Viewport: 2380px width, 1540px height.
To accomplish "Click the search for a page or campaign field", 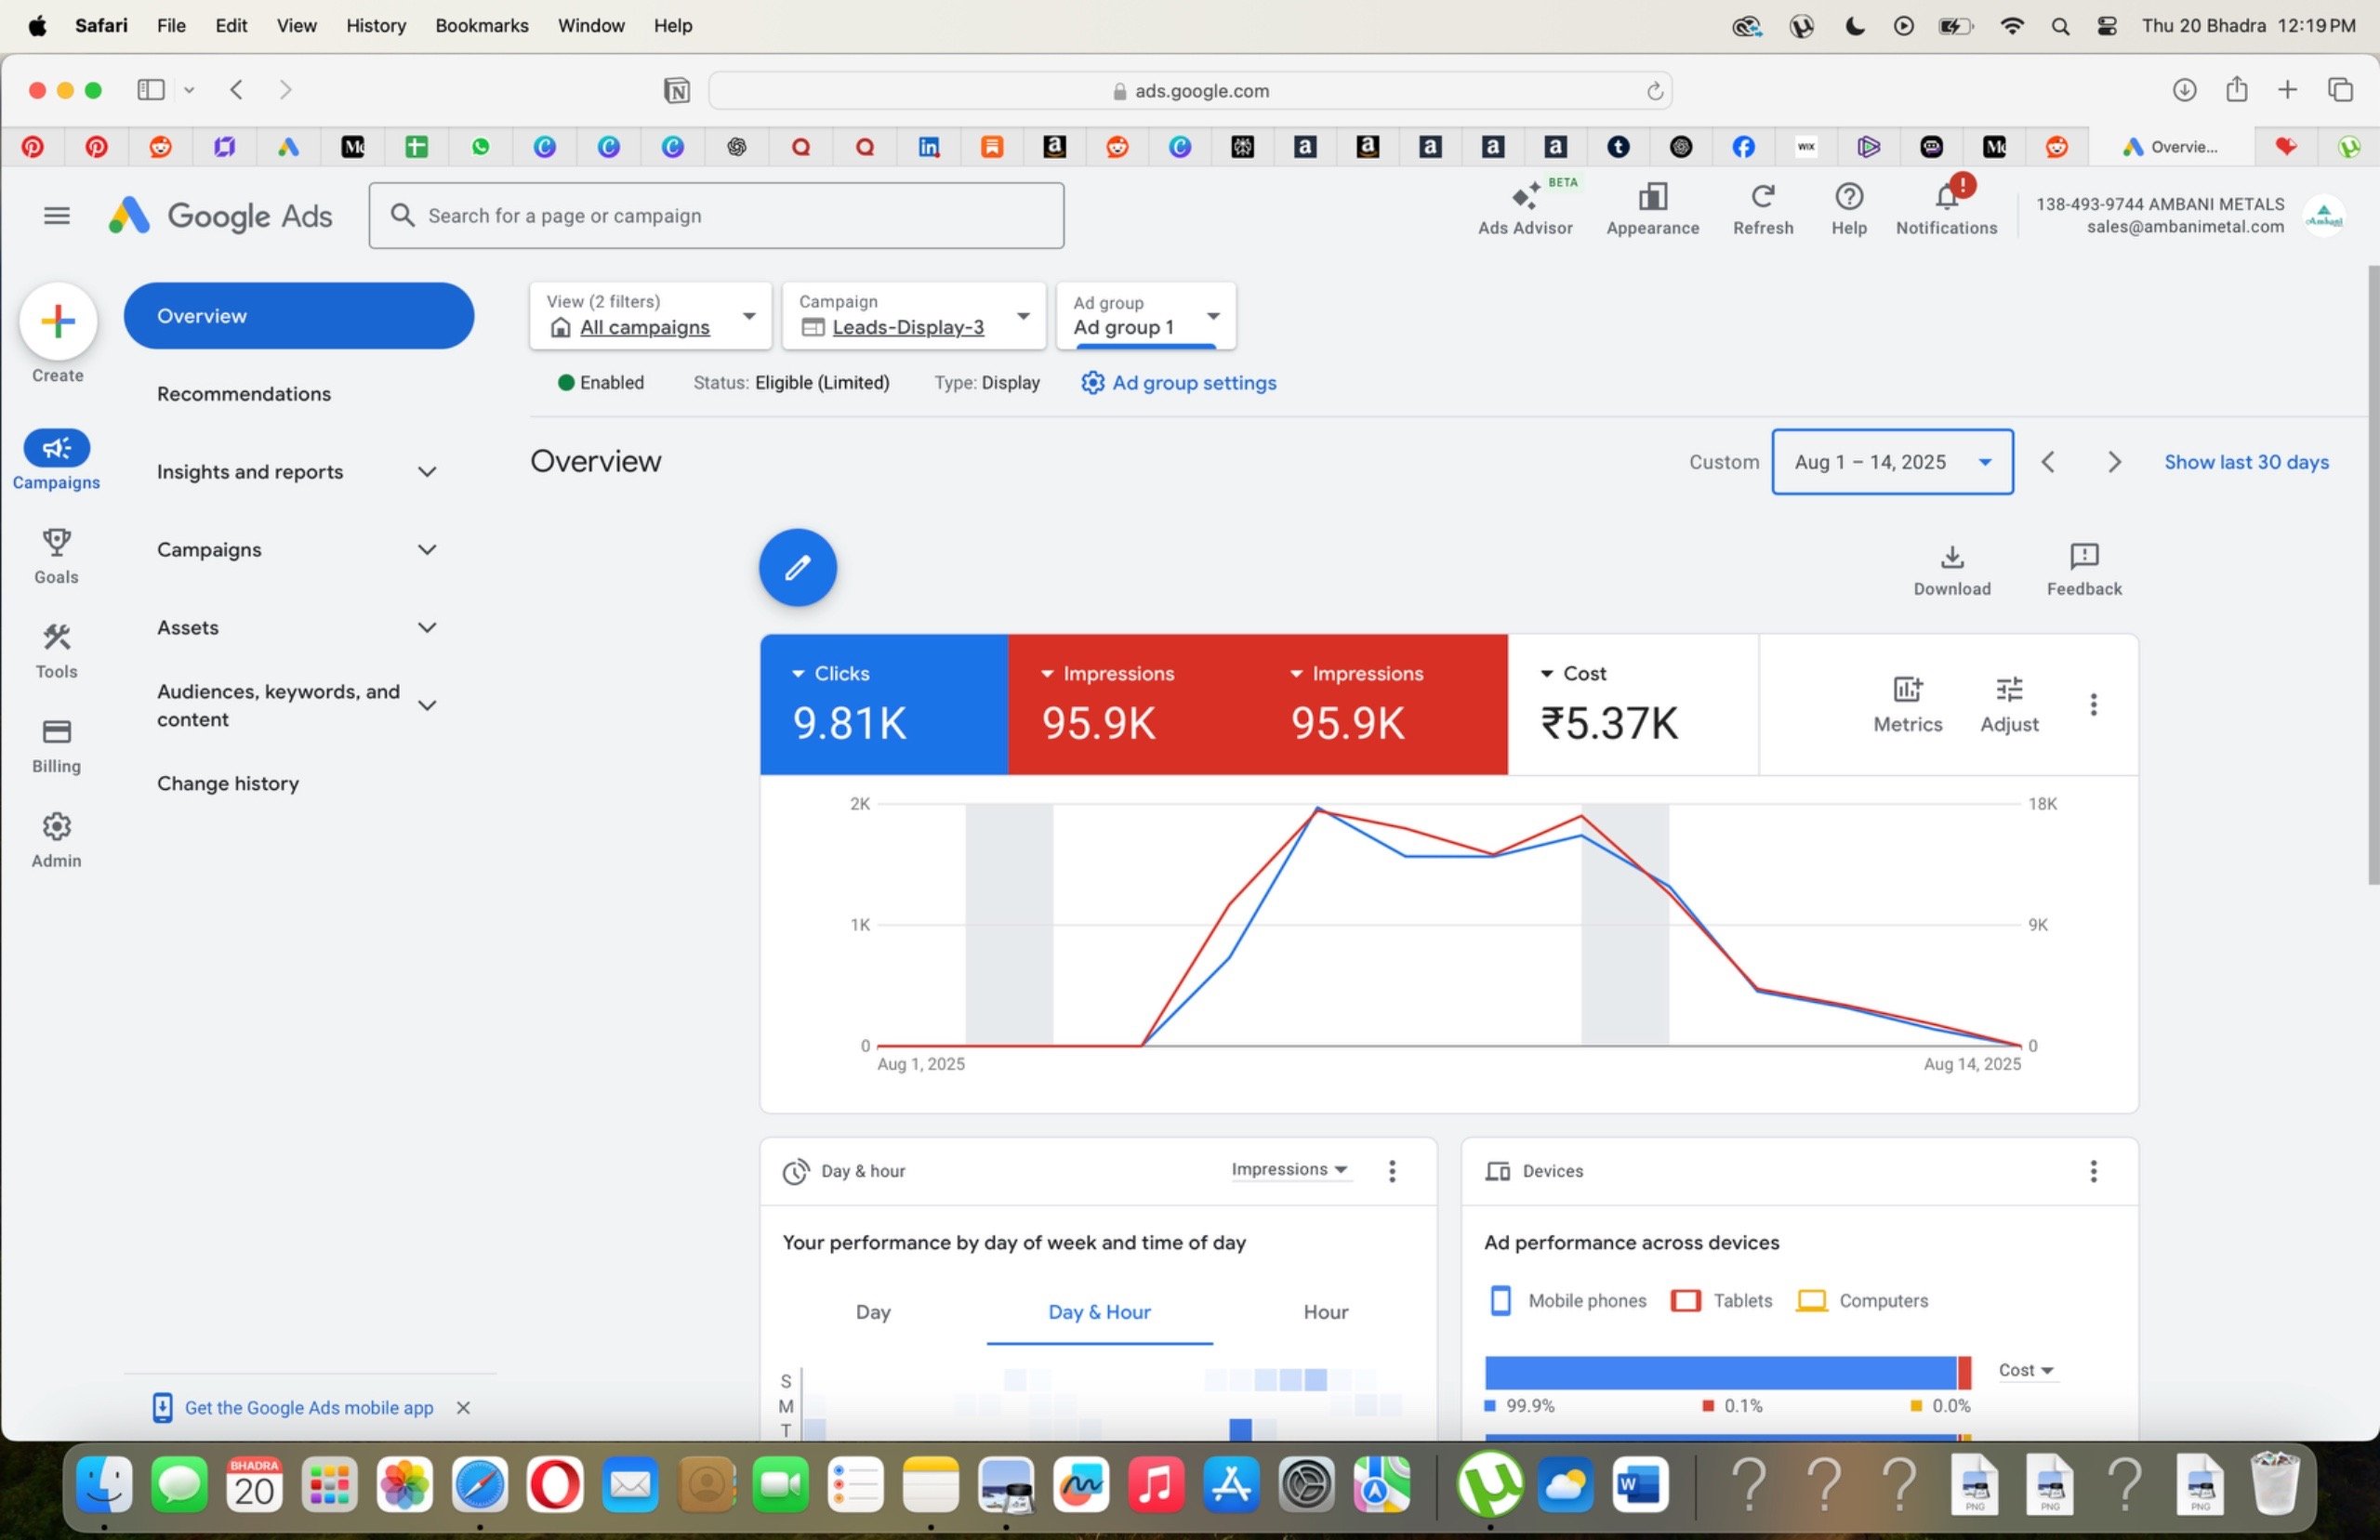I will (716, 215).
